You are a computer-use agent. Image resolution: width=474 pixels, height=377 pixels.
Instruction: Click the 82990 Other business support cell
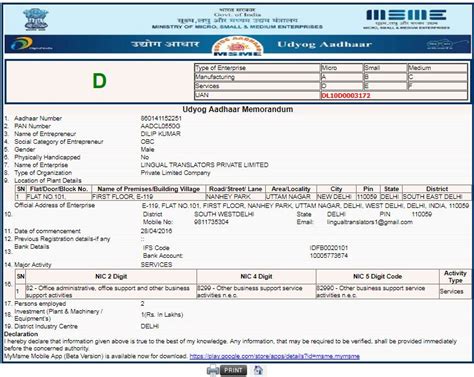coord(377,291)
